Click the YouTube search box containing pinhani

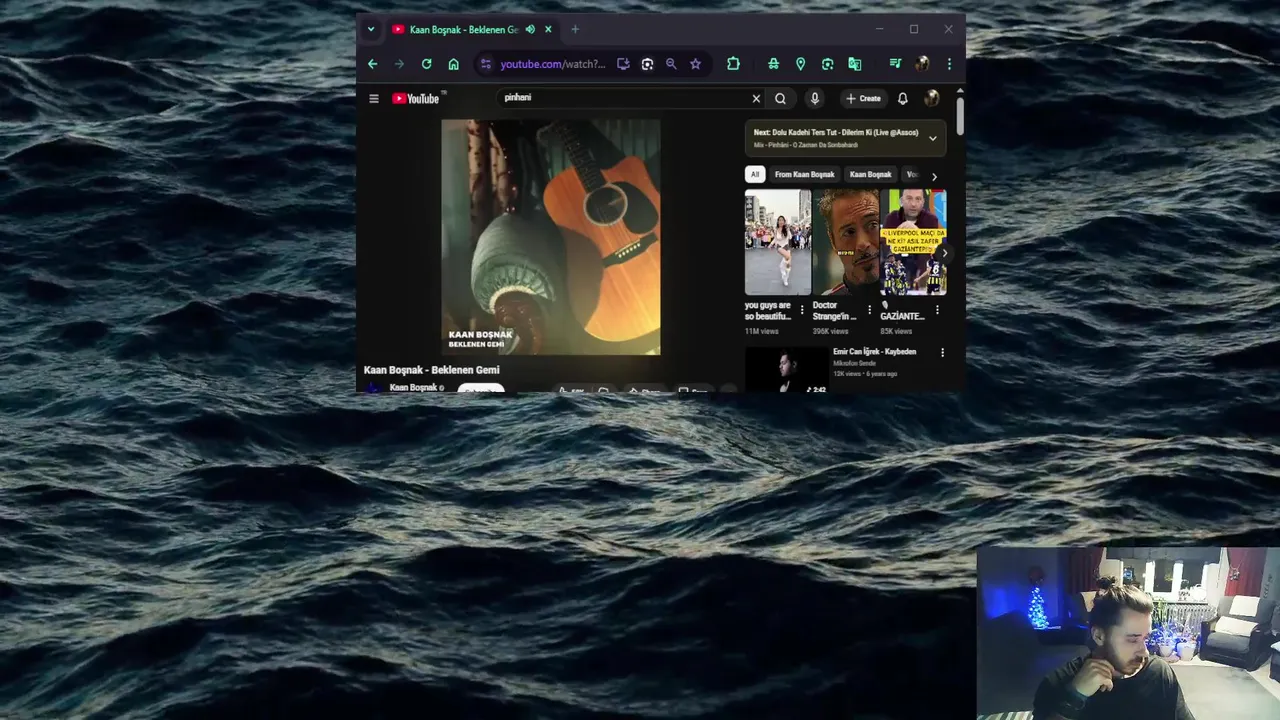(625, 98)
